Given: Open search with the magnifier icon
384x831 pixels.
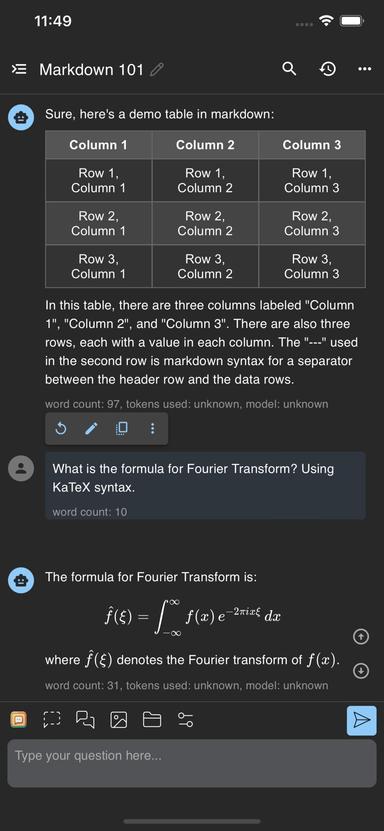Looking at the screenshot, I should (x=289, y=69).
